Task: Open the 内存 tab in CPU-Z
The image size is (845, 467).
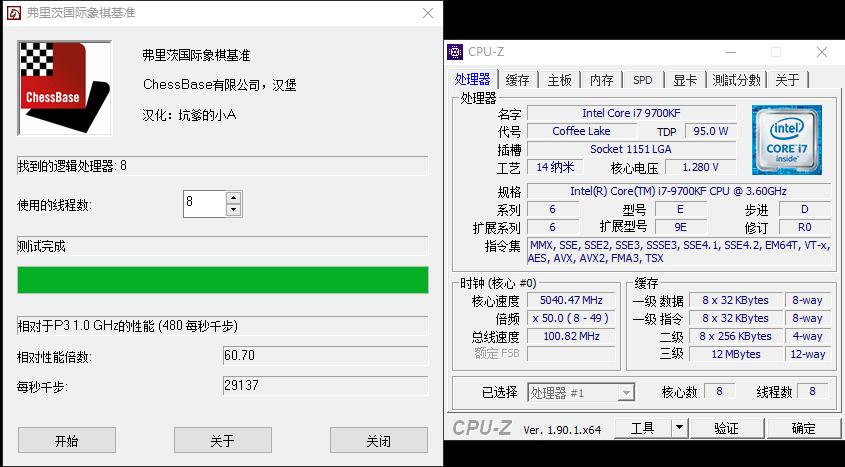Action: click(601, 80)
